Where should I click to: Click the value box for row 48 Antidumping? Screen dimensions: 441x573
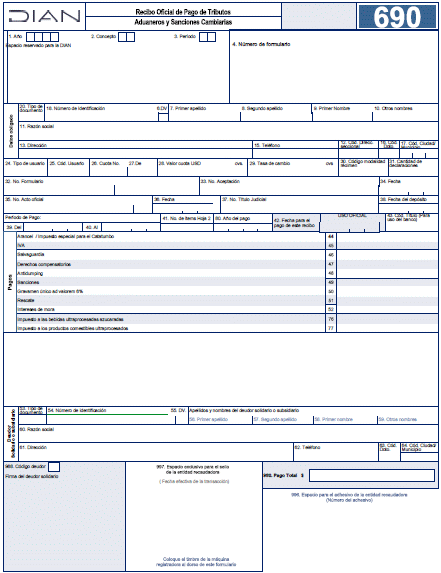point(387,273)
